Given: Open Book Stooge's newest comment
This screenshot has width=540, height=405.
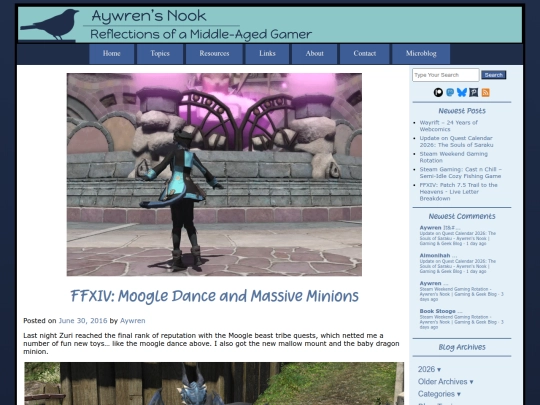Looking at the screenshot, I should click(461, 319).
